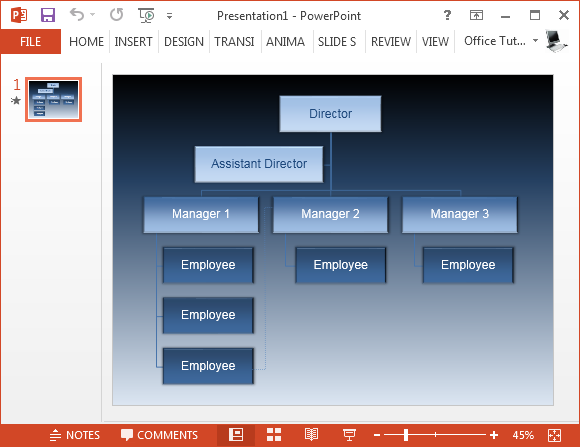Click the Save icon in quick access toolbar
Screen dimensions: 580x447
click(x=48, y=16)
